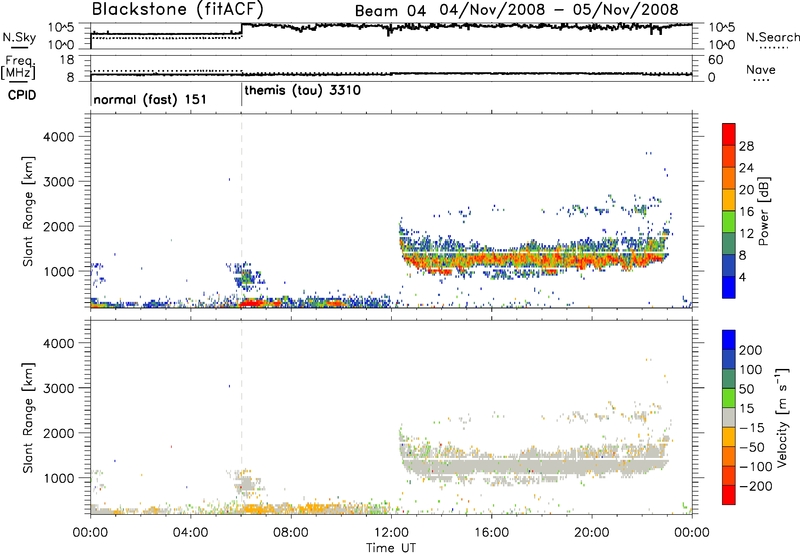This screenshot has height=554, width=800.
Task: Click the '1000' range tick in the velocity panel
Action: 59,478
